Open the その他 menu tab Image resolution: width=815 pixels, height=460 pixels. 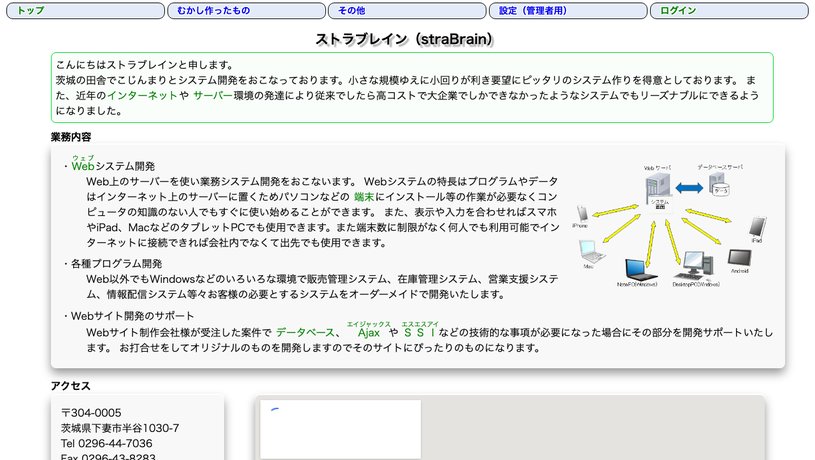tap(407, 10)
